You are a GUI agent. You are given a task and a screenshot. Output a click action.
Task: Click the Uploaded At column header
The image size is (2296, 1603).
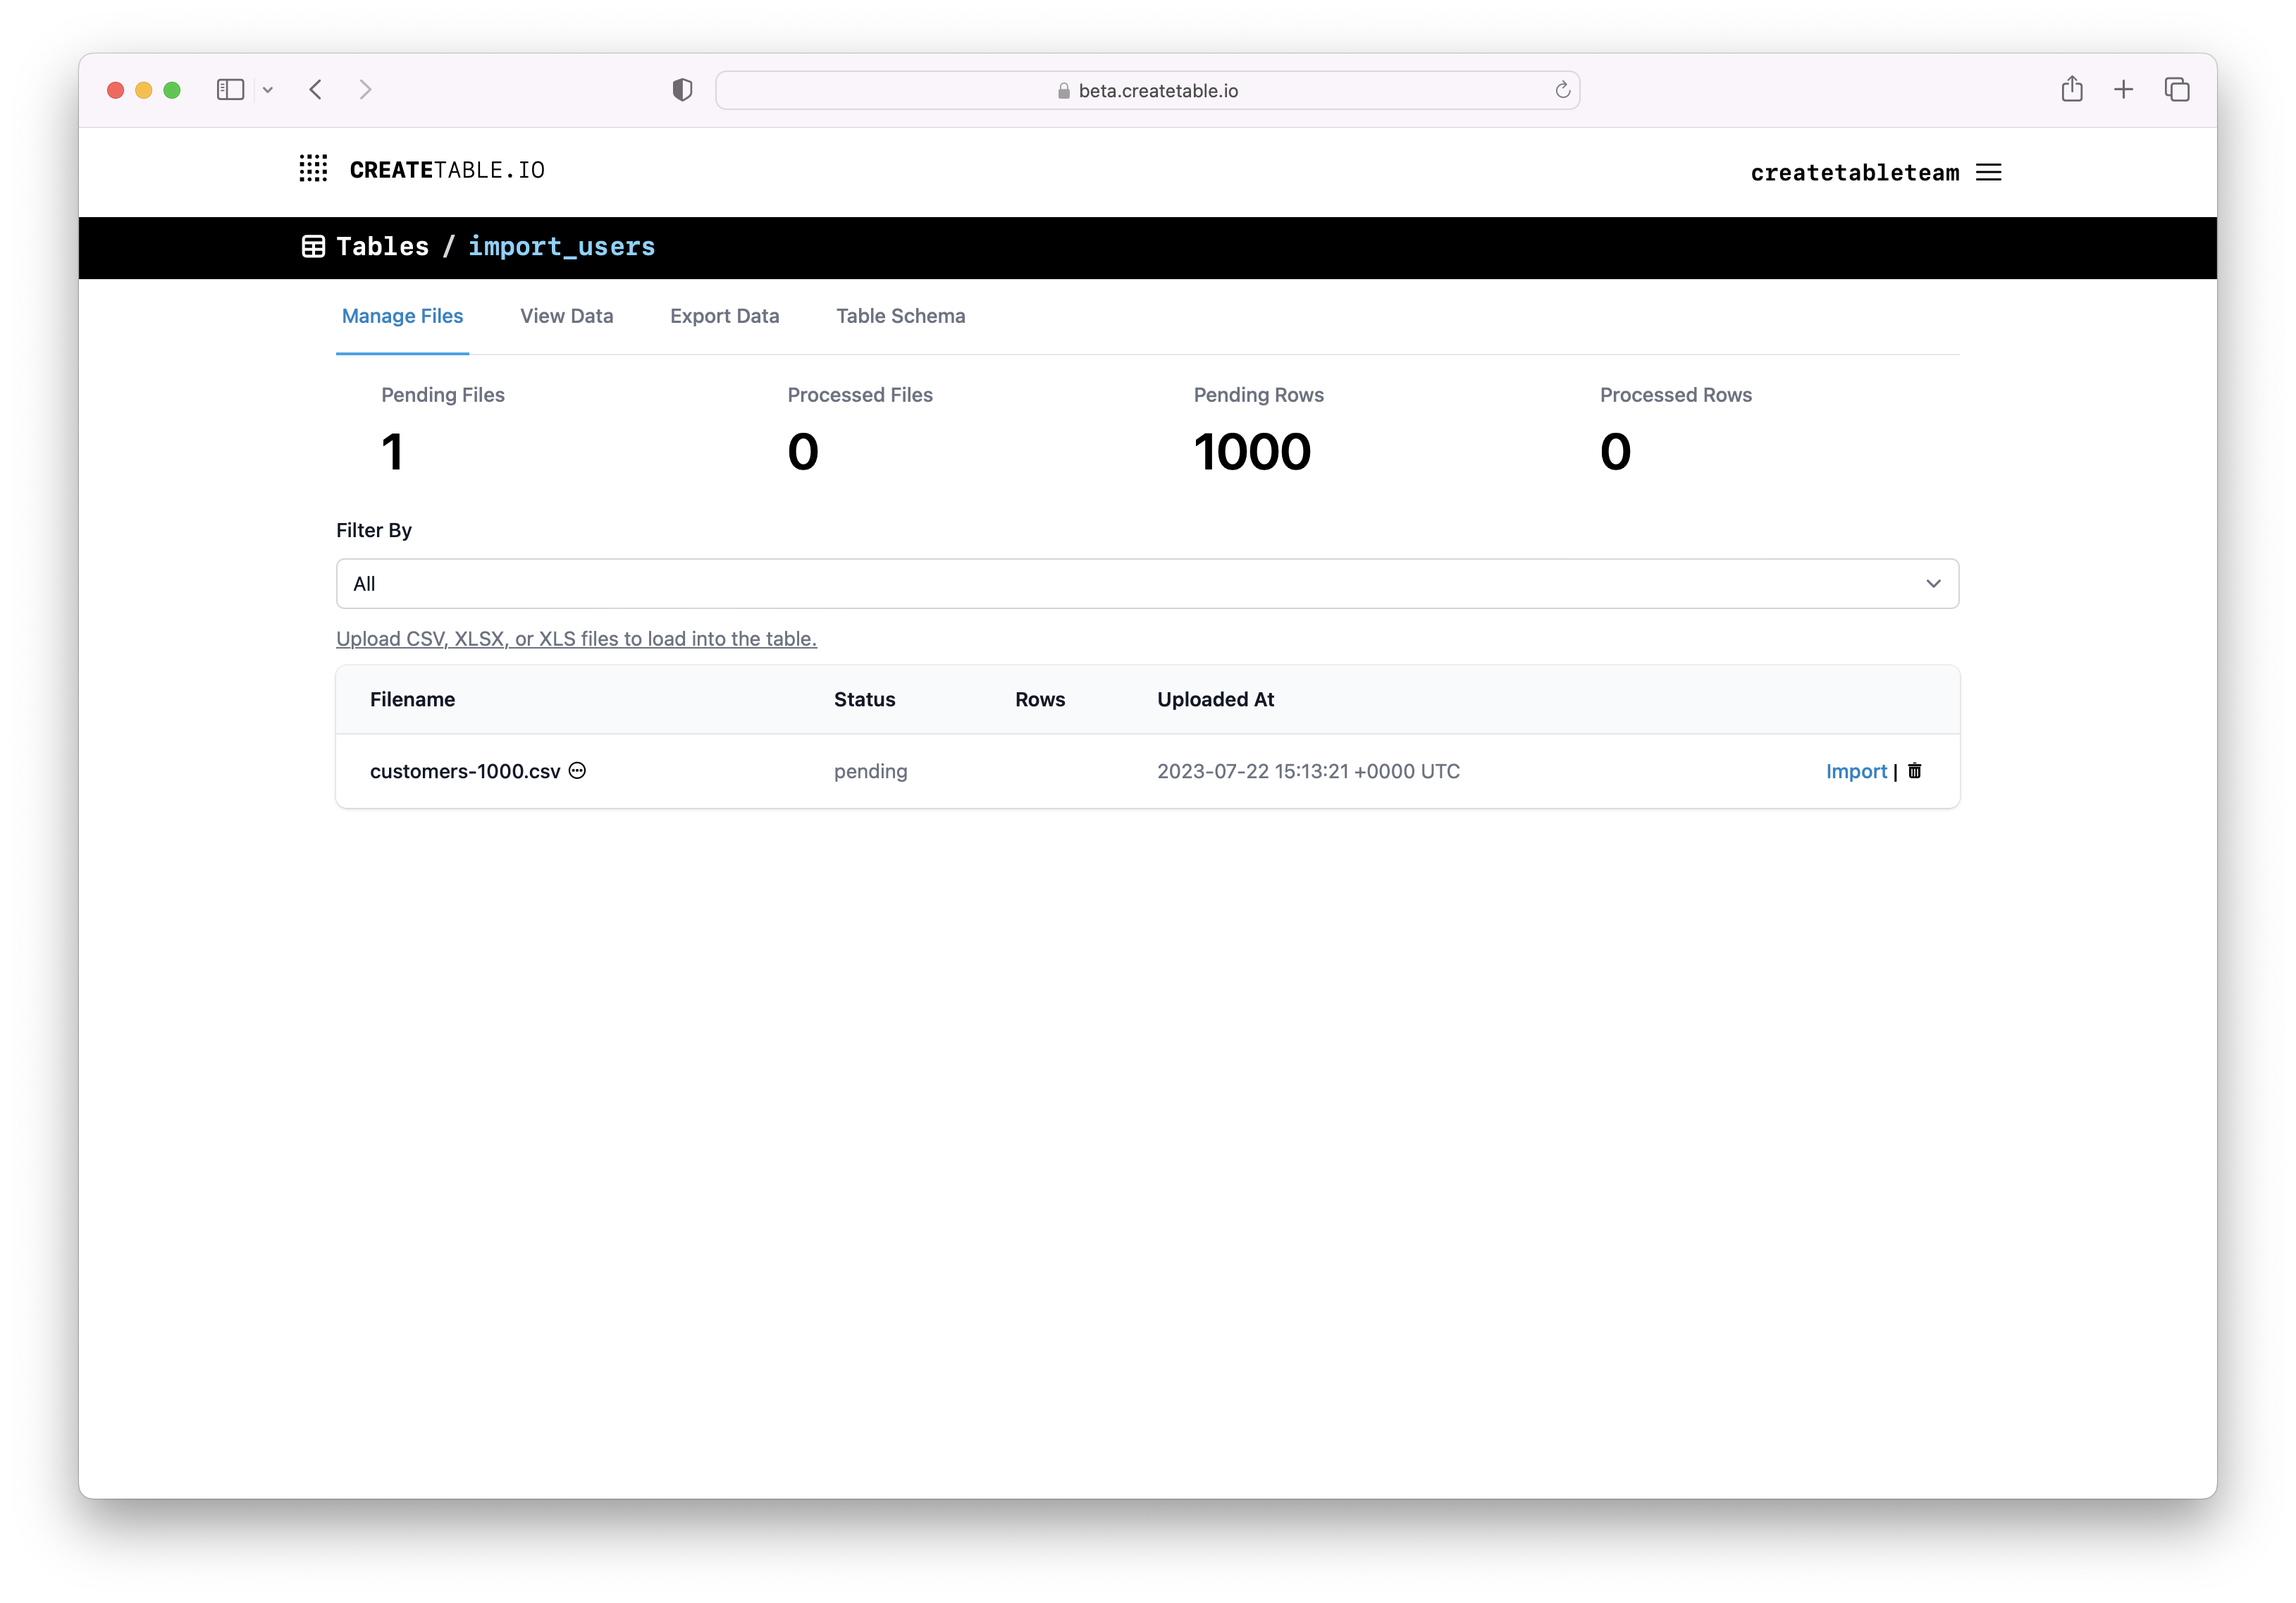(x=1215, y=699)
